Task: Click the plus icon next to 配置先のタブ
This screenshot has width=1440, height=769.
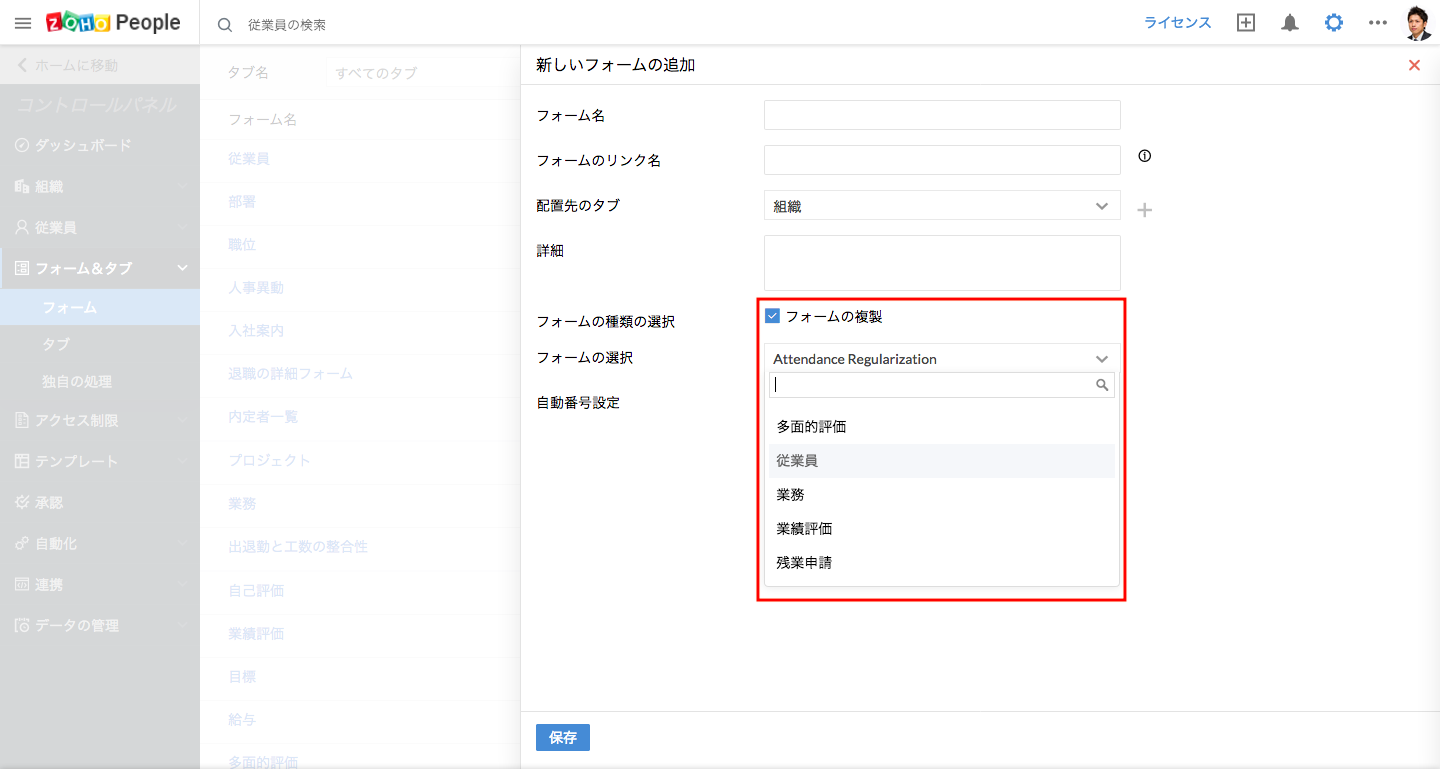Action: [x=1144, y=209]
